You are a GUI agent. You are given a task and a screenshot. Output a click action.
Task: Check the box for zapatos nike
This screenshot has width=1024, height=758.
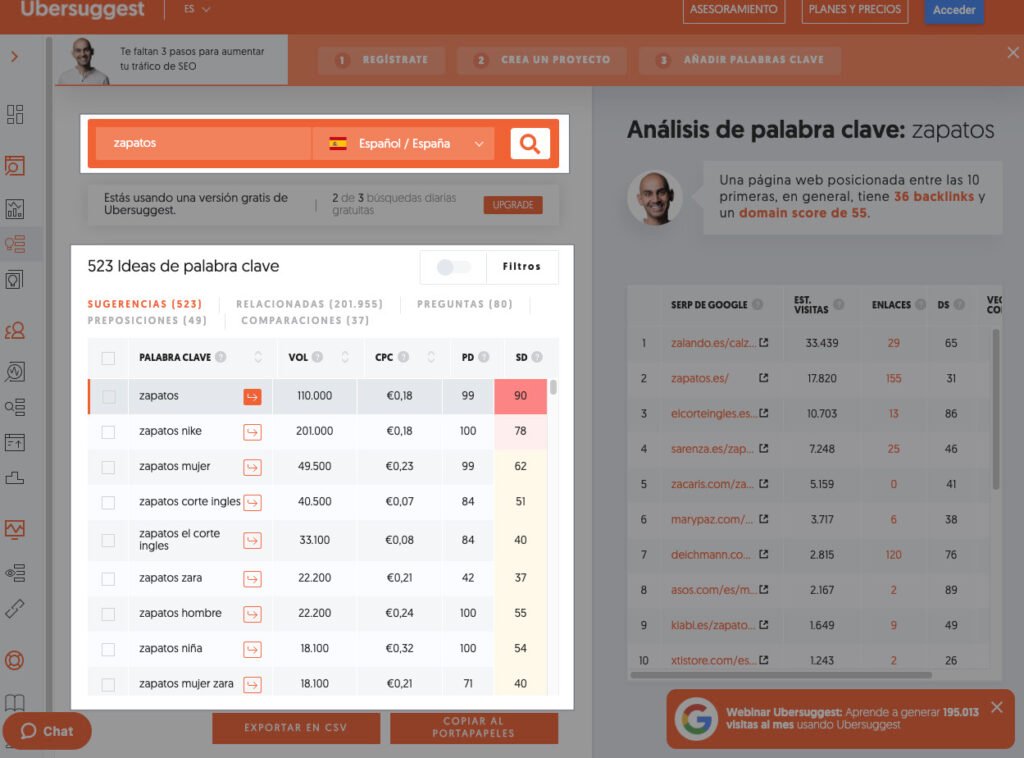click(x=108, y=432)
